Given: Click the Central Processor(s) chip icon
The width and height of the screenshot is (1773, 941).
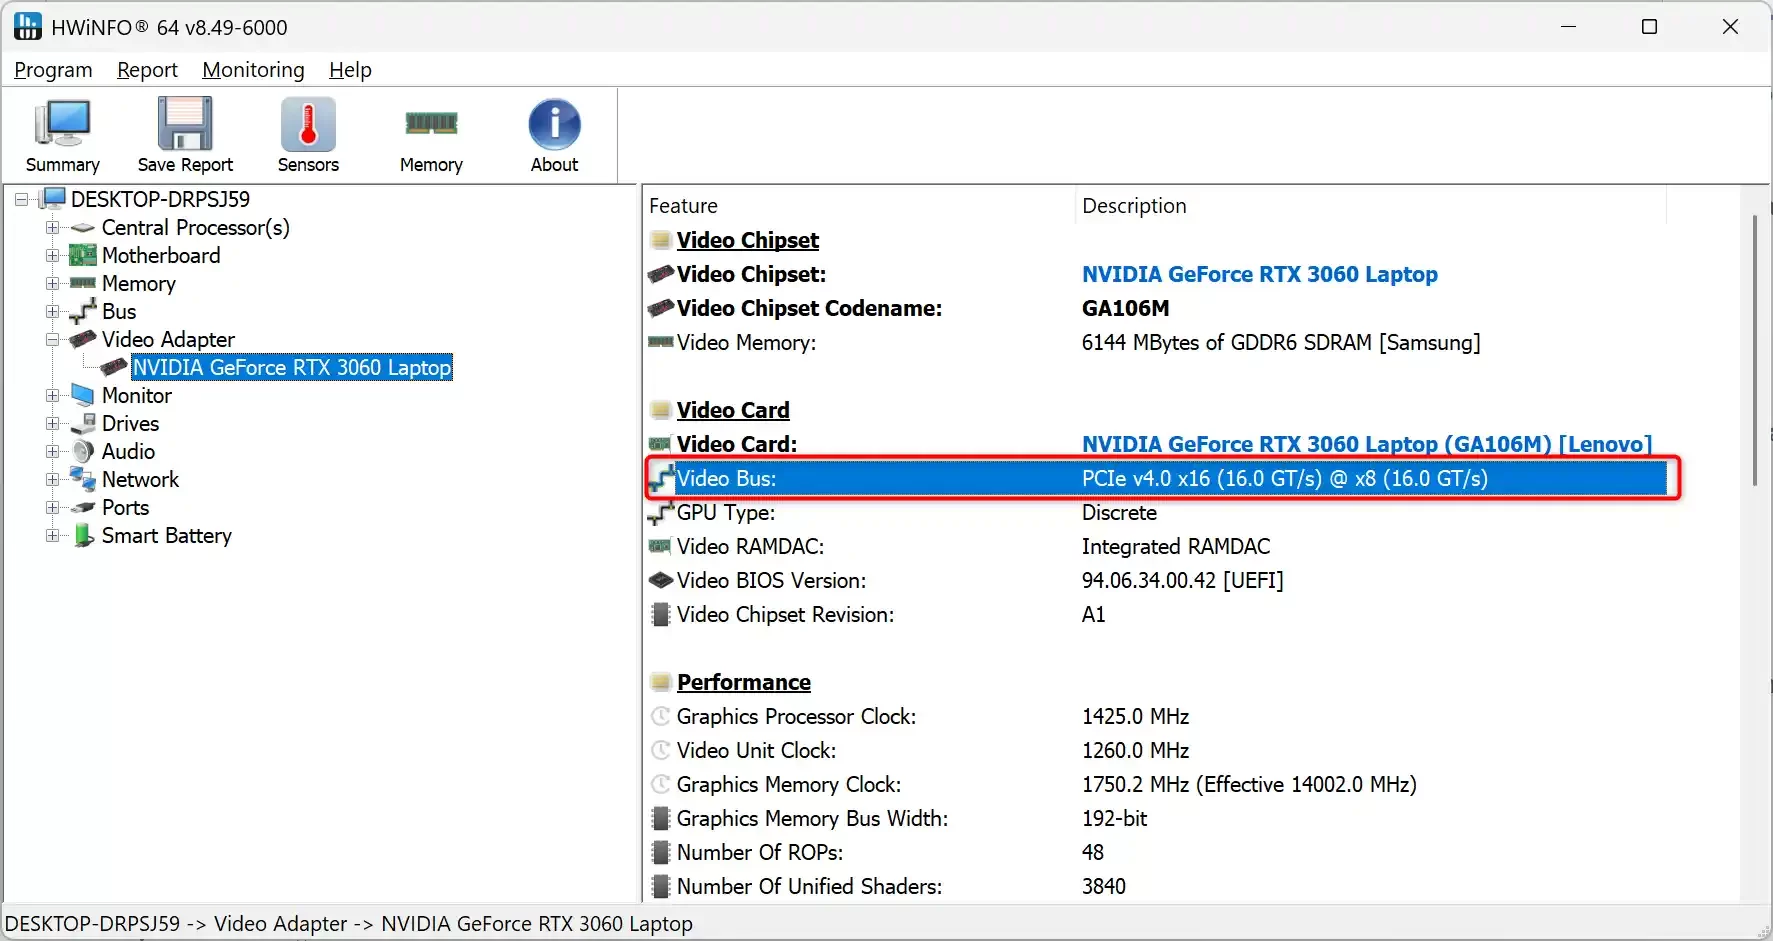Looking at the screenshot, I should 83,228.
